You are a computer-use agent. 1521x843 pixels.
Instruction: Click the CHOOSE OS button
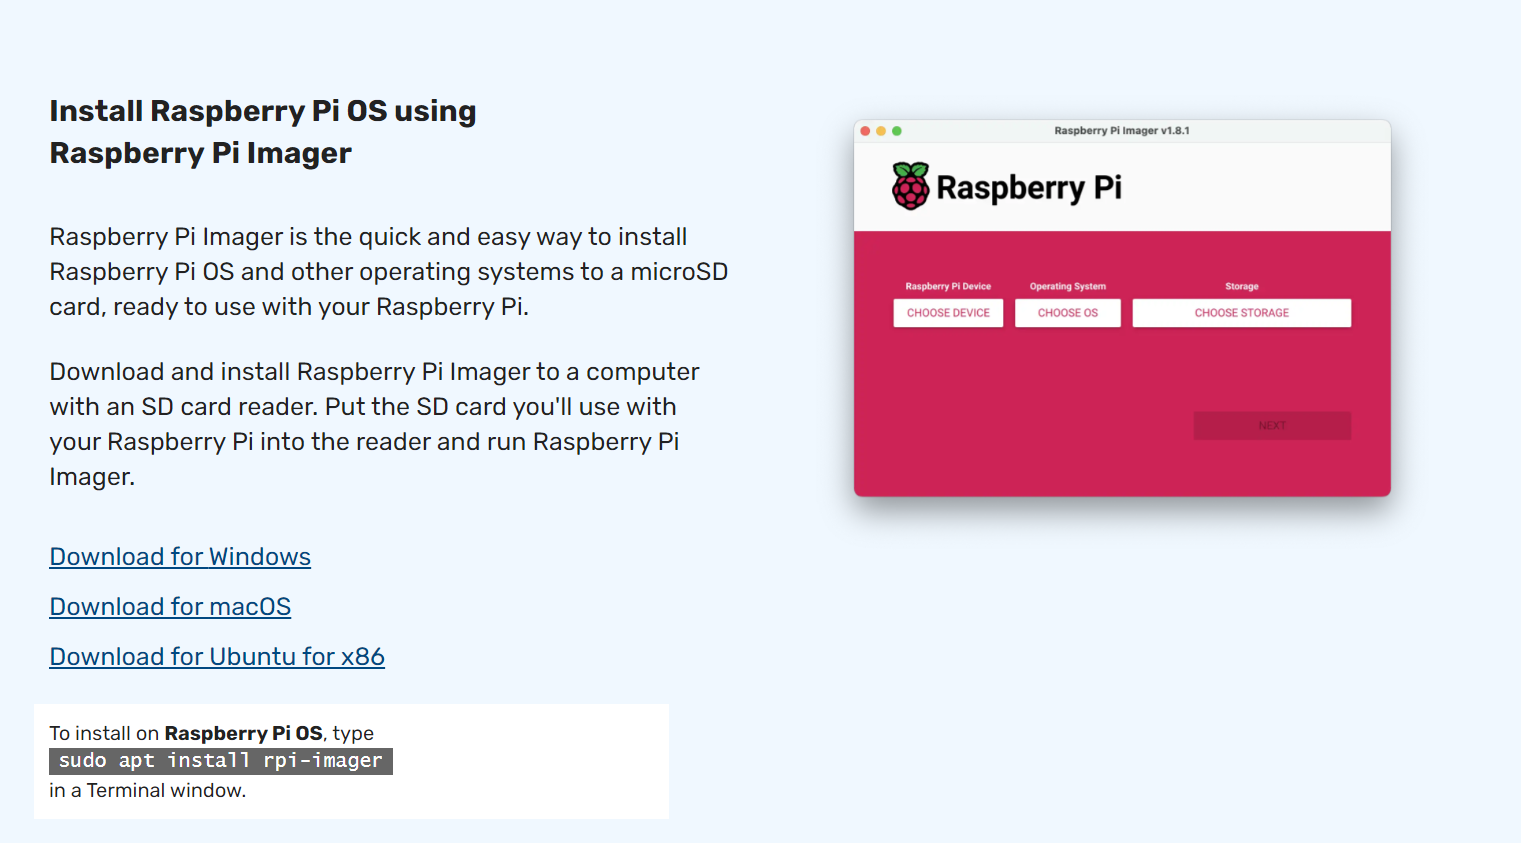coord(1067,313)
